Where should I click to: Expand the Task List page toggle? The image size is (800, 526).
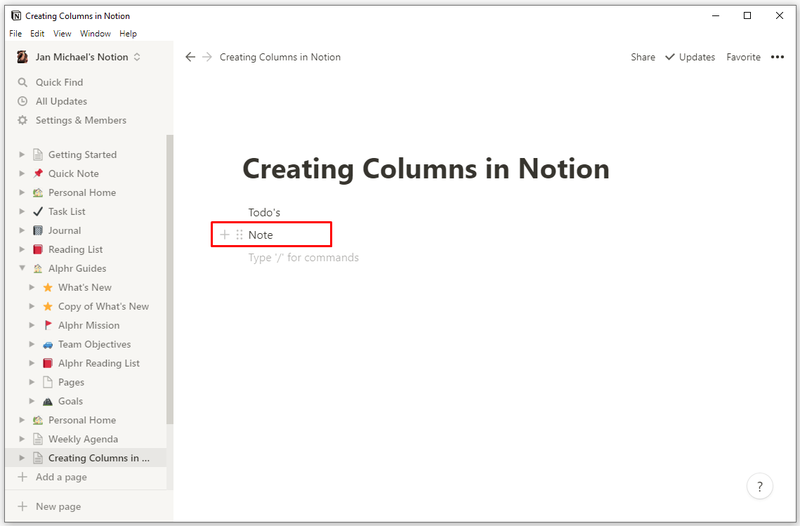(x=22, y=211)
